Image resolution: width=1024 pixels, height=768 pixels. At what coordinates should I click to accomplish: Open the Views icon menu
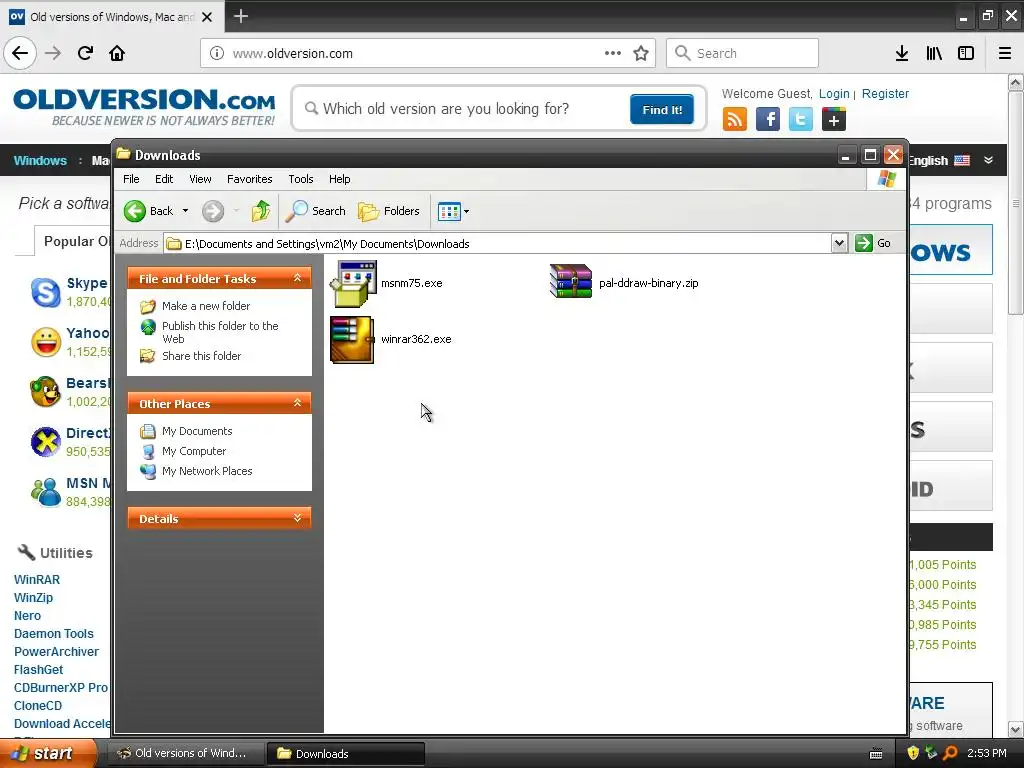point(453,211)
